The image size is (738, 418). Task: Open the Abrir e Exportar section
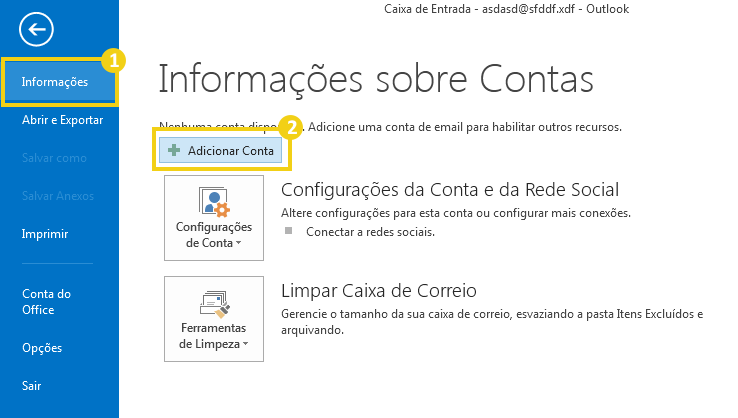click(x=62, y=120)
